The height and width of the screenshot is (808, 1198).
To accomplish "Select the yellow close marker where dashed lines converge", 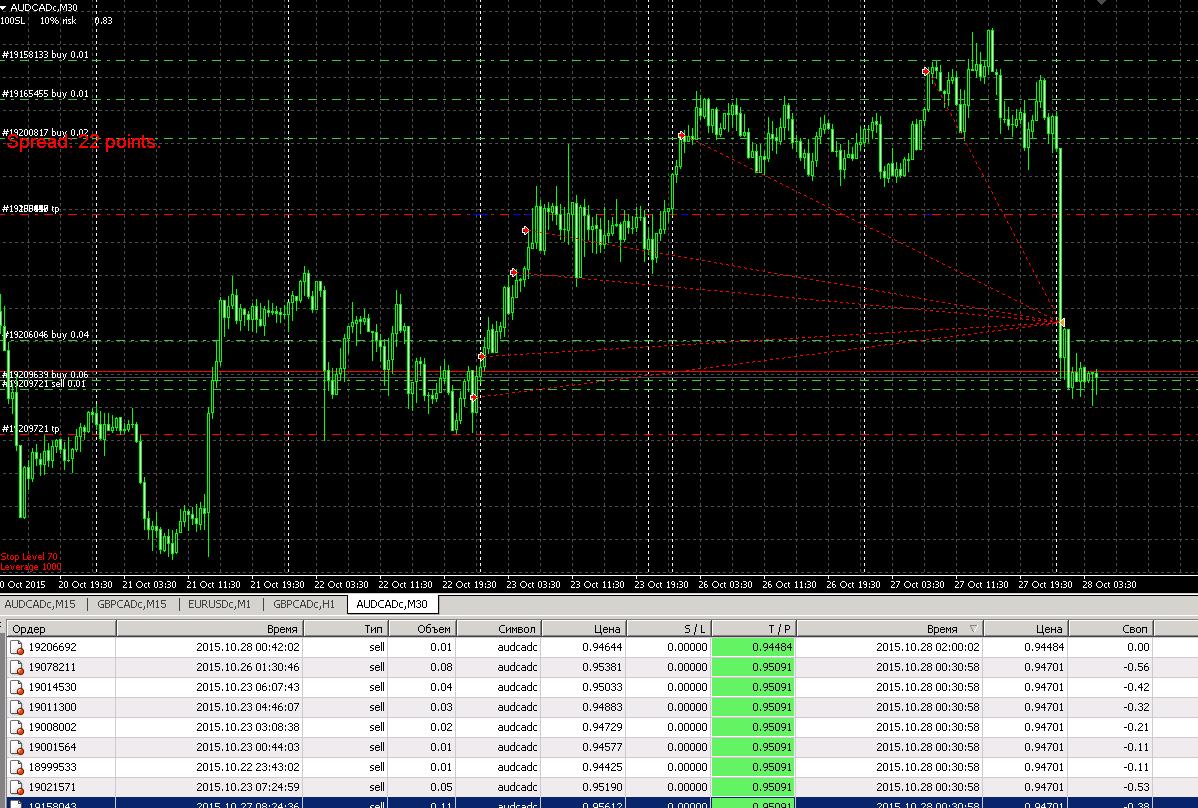I will [x=1061, y=322].
